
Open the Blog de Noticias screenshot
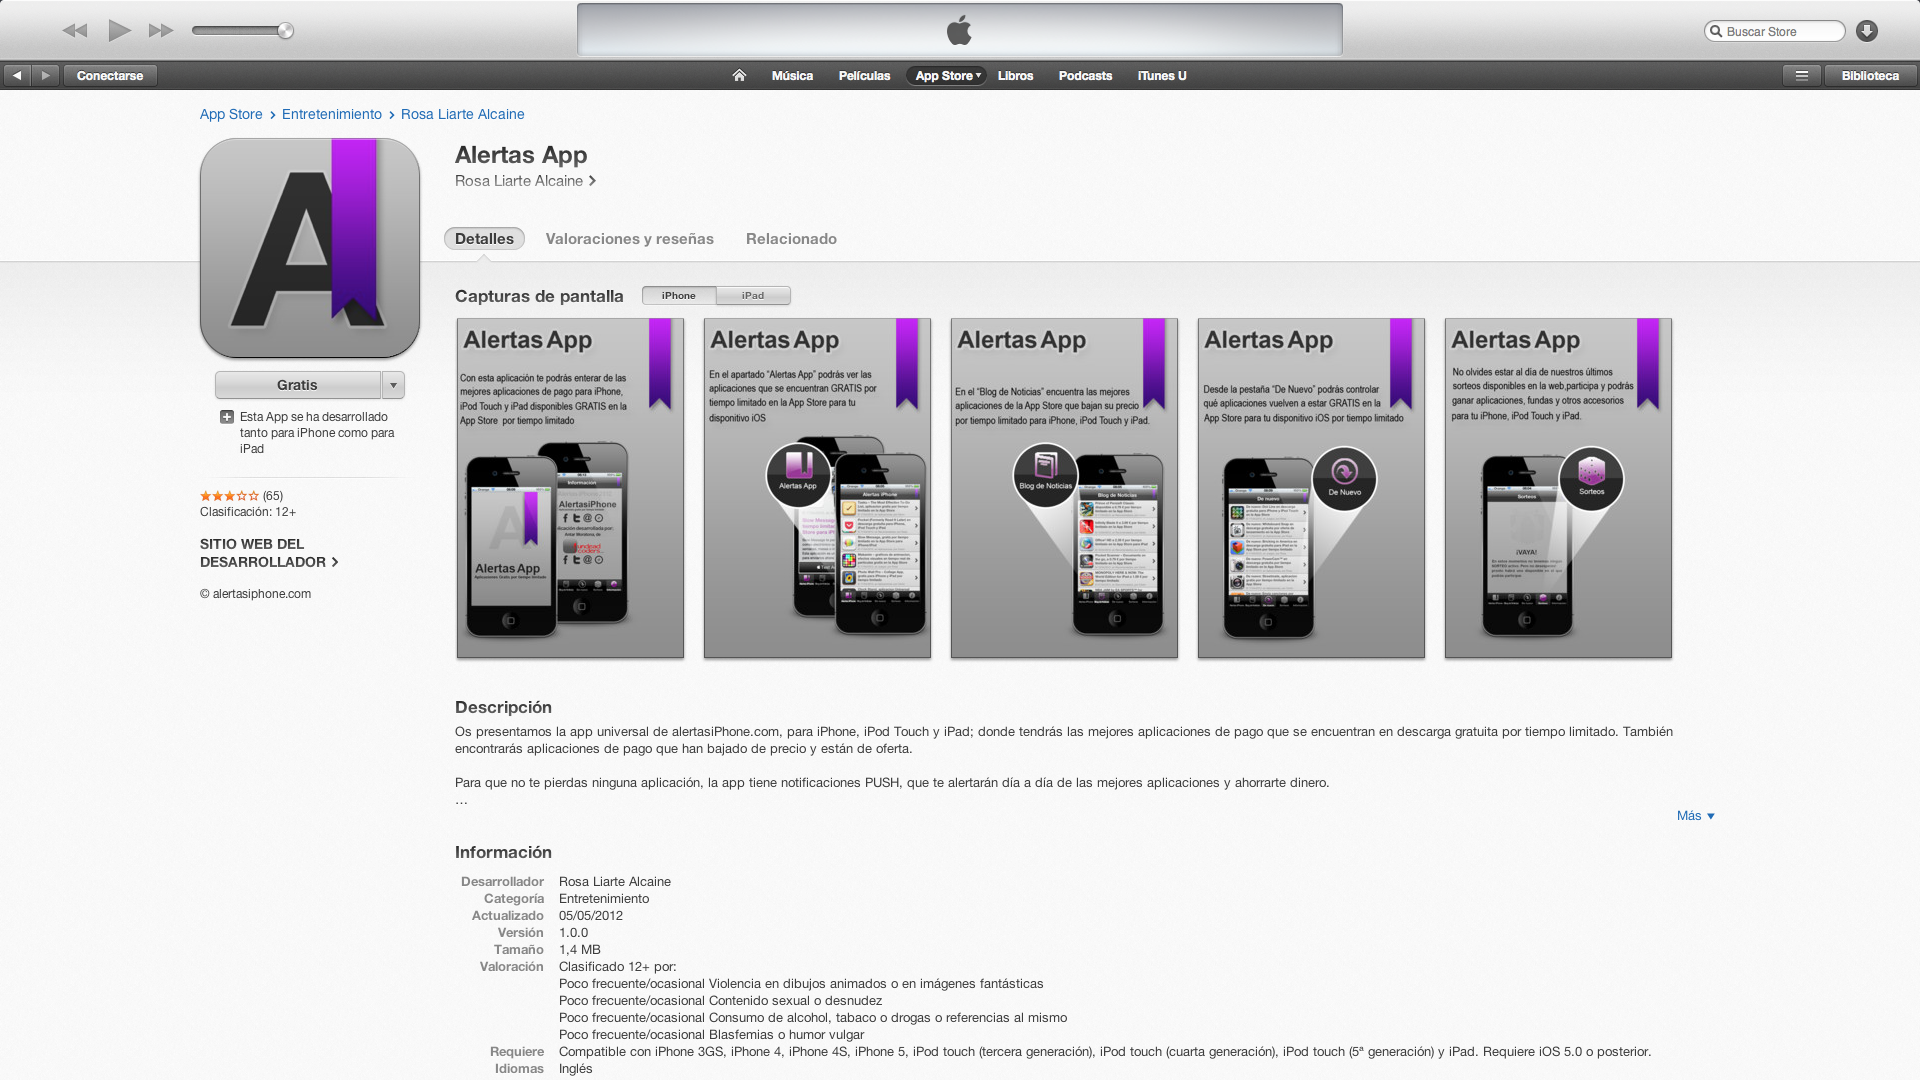click(1064, 488)
